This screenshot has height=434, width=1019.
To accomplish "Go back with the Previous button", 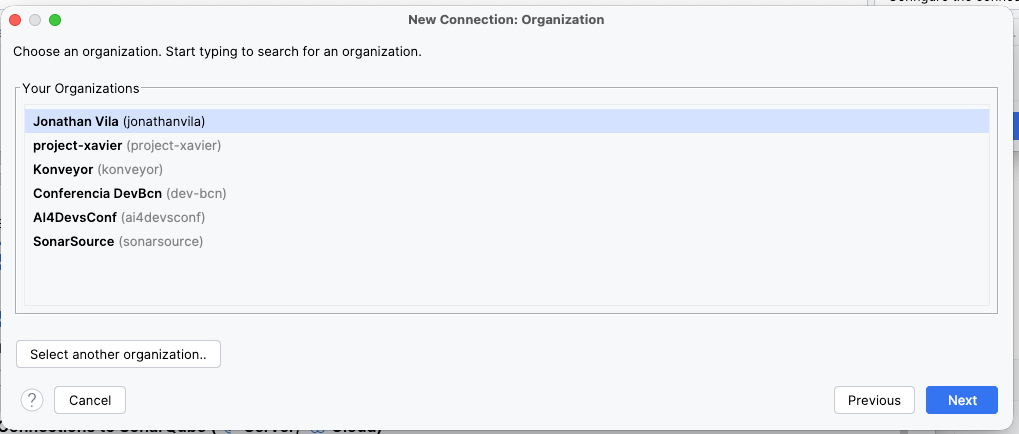I will pos(874,400).
